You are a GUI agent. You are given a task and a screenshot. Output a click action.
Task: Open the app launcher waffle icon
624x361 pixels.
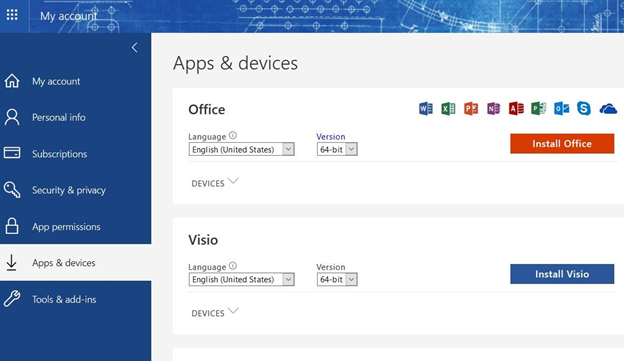(x=12, y=16)
